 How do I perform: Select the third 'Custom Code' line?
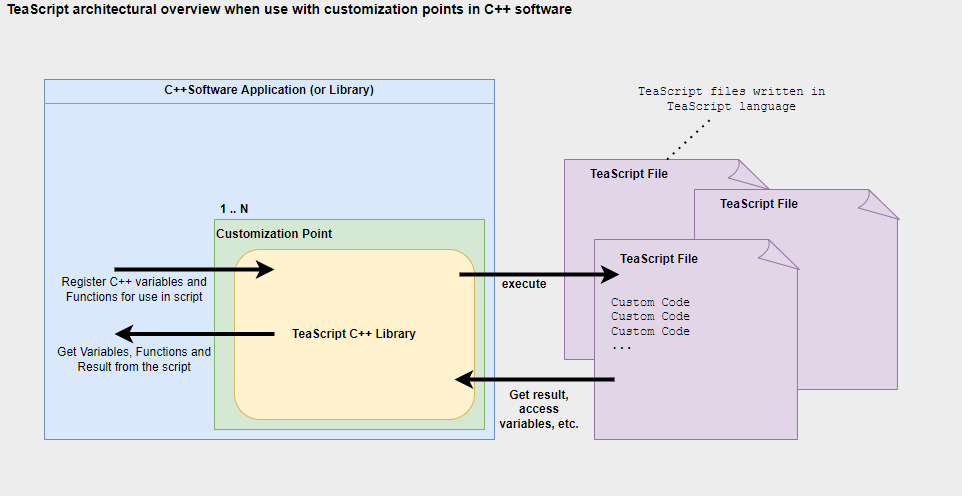[650, 331]
